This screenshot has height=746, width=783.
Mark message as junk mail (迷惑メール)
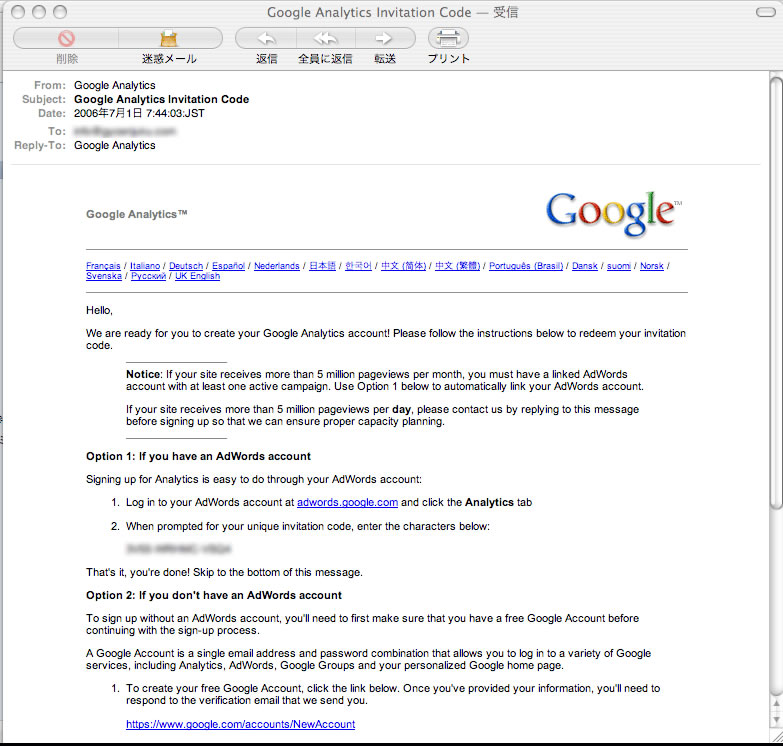[x=169, y=39]
